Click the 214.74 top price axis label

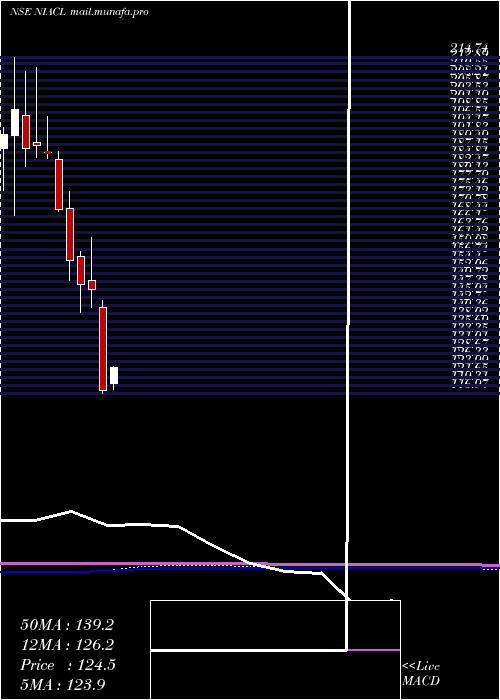(x=469, y=47)
